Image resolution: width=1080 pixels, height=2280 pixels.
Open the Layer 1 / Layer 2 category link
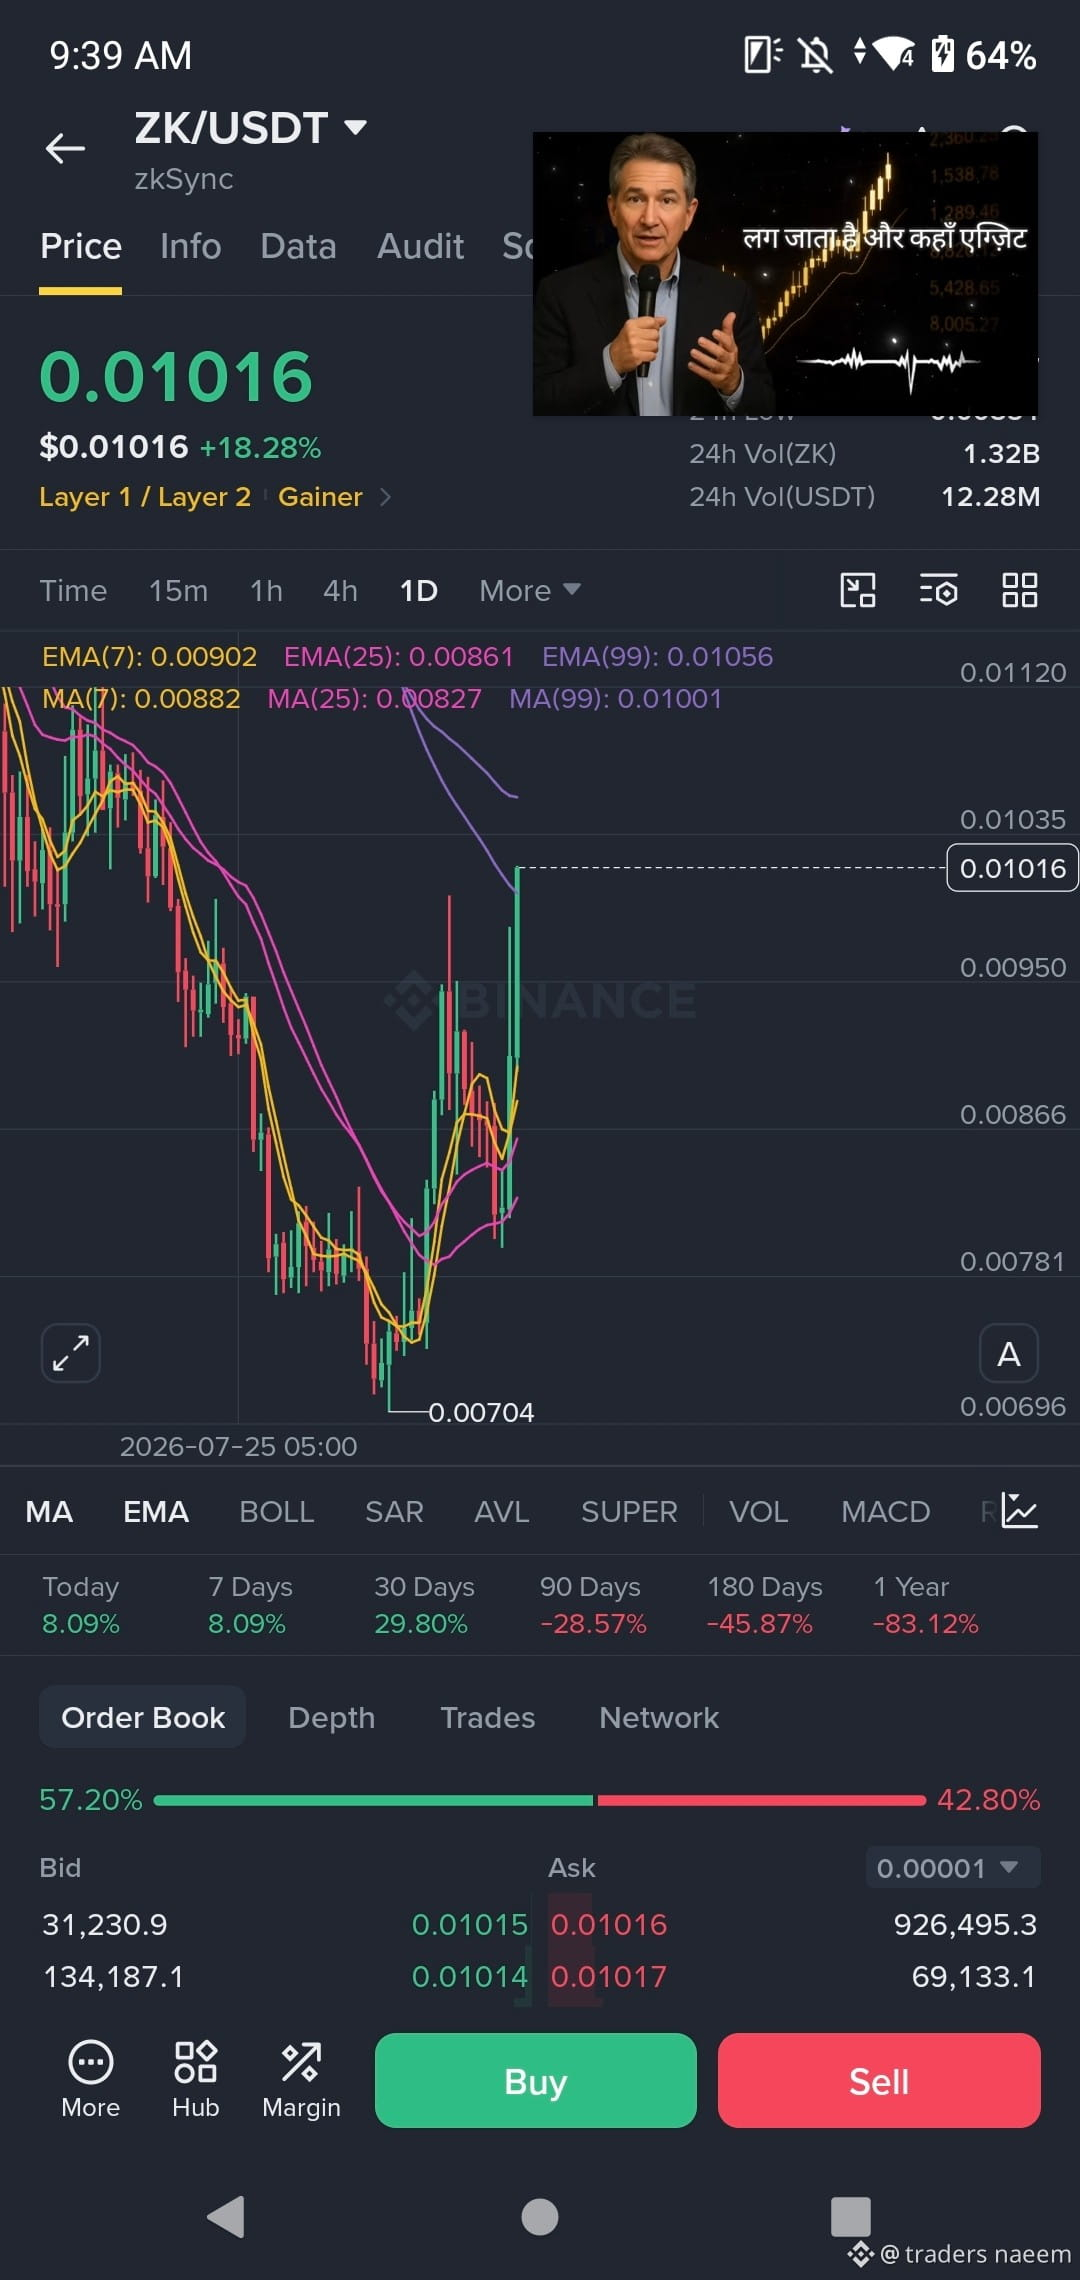coord(145,497)
